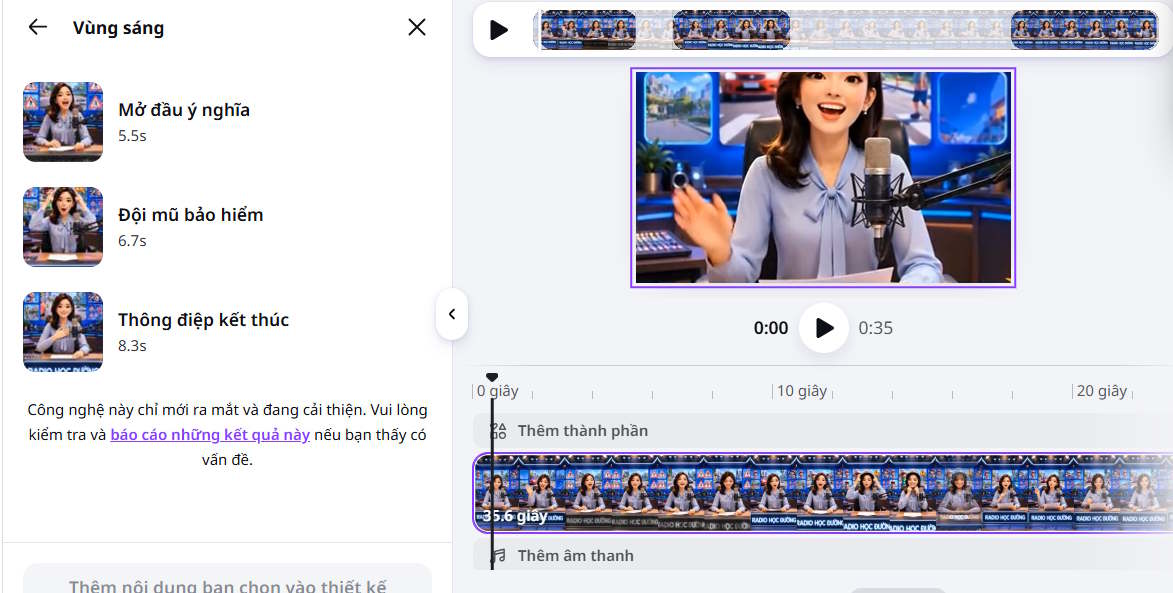Close the Vùng sáng panel
1173x593 pixels.
417,27
